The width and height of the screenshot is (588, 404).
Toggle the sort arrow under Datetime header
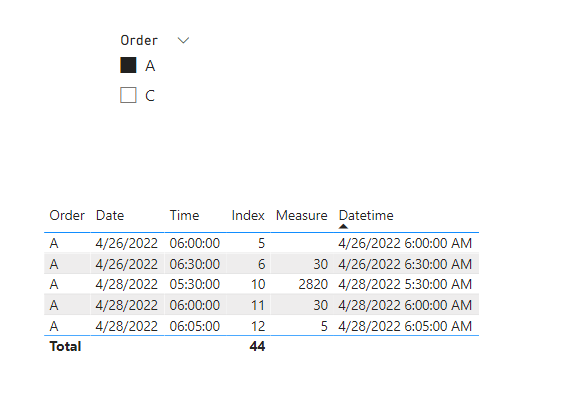(x=343, y=227)
